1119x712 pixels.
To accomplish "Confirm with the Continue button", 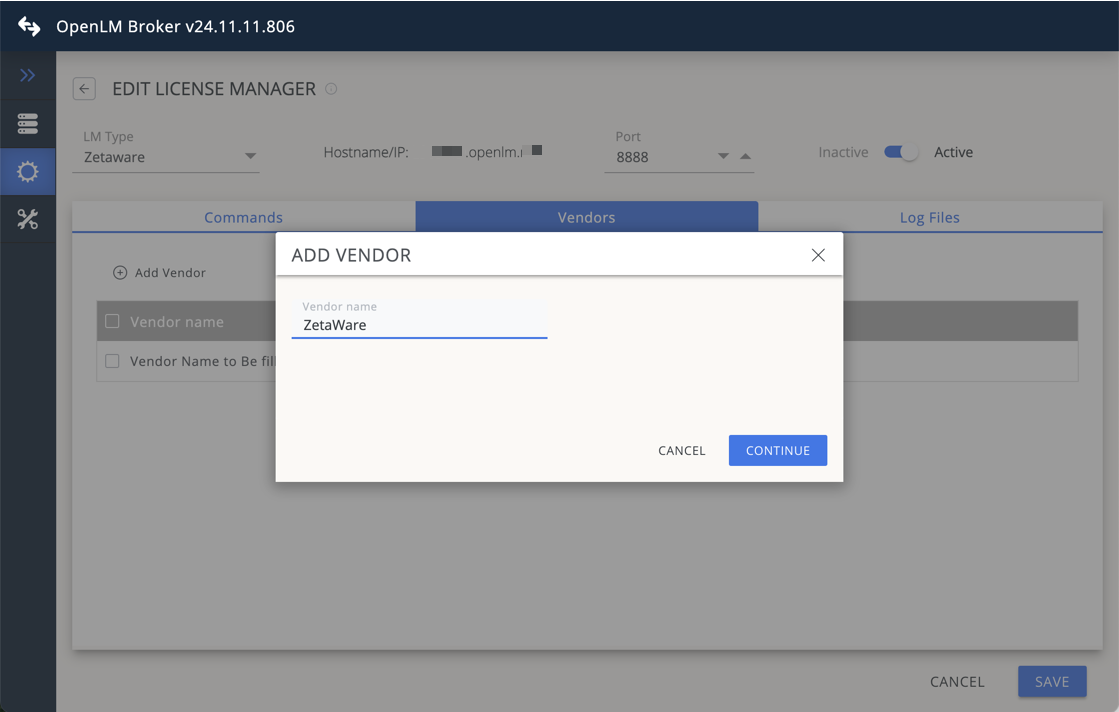I will click(778, 450).
